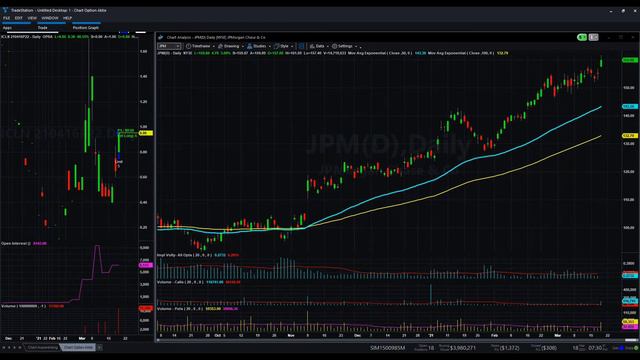The height and width of the screenshot is (360, 640).
Task: Click the Trade toolbar button
Action: (42, 28)
